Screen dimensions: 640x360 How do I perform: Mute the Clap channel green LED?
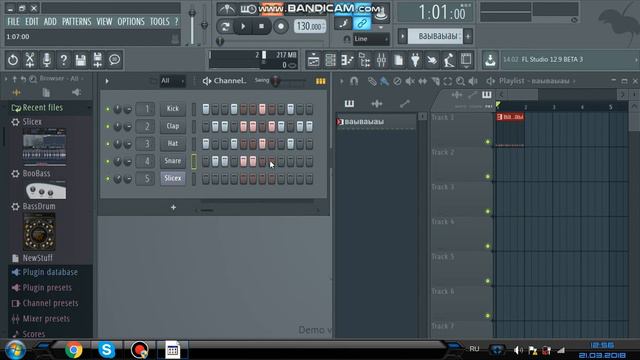(x=108, y=127)
